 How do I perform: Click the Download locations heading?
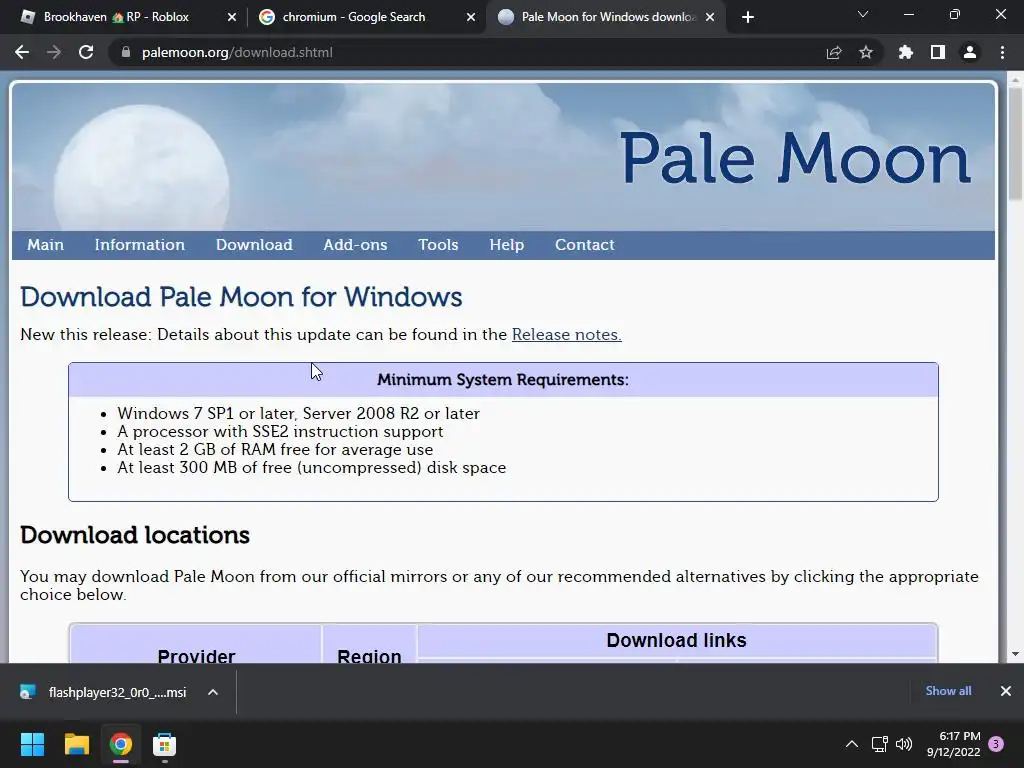[135, 536]
